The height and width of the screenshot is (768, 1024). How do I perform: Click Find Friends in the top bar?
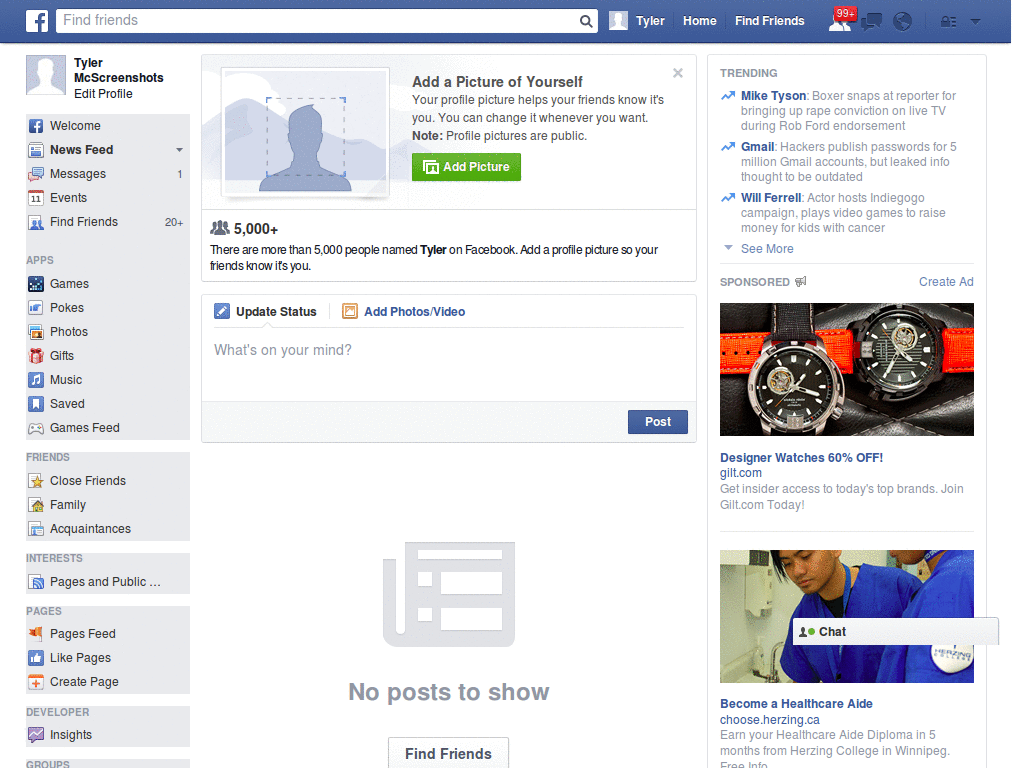[x=769, y=21]
